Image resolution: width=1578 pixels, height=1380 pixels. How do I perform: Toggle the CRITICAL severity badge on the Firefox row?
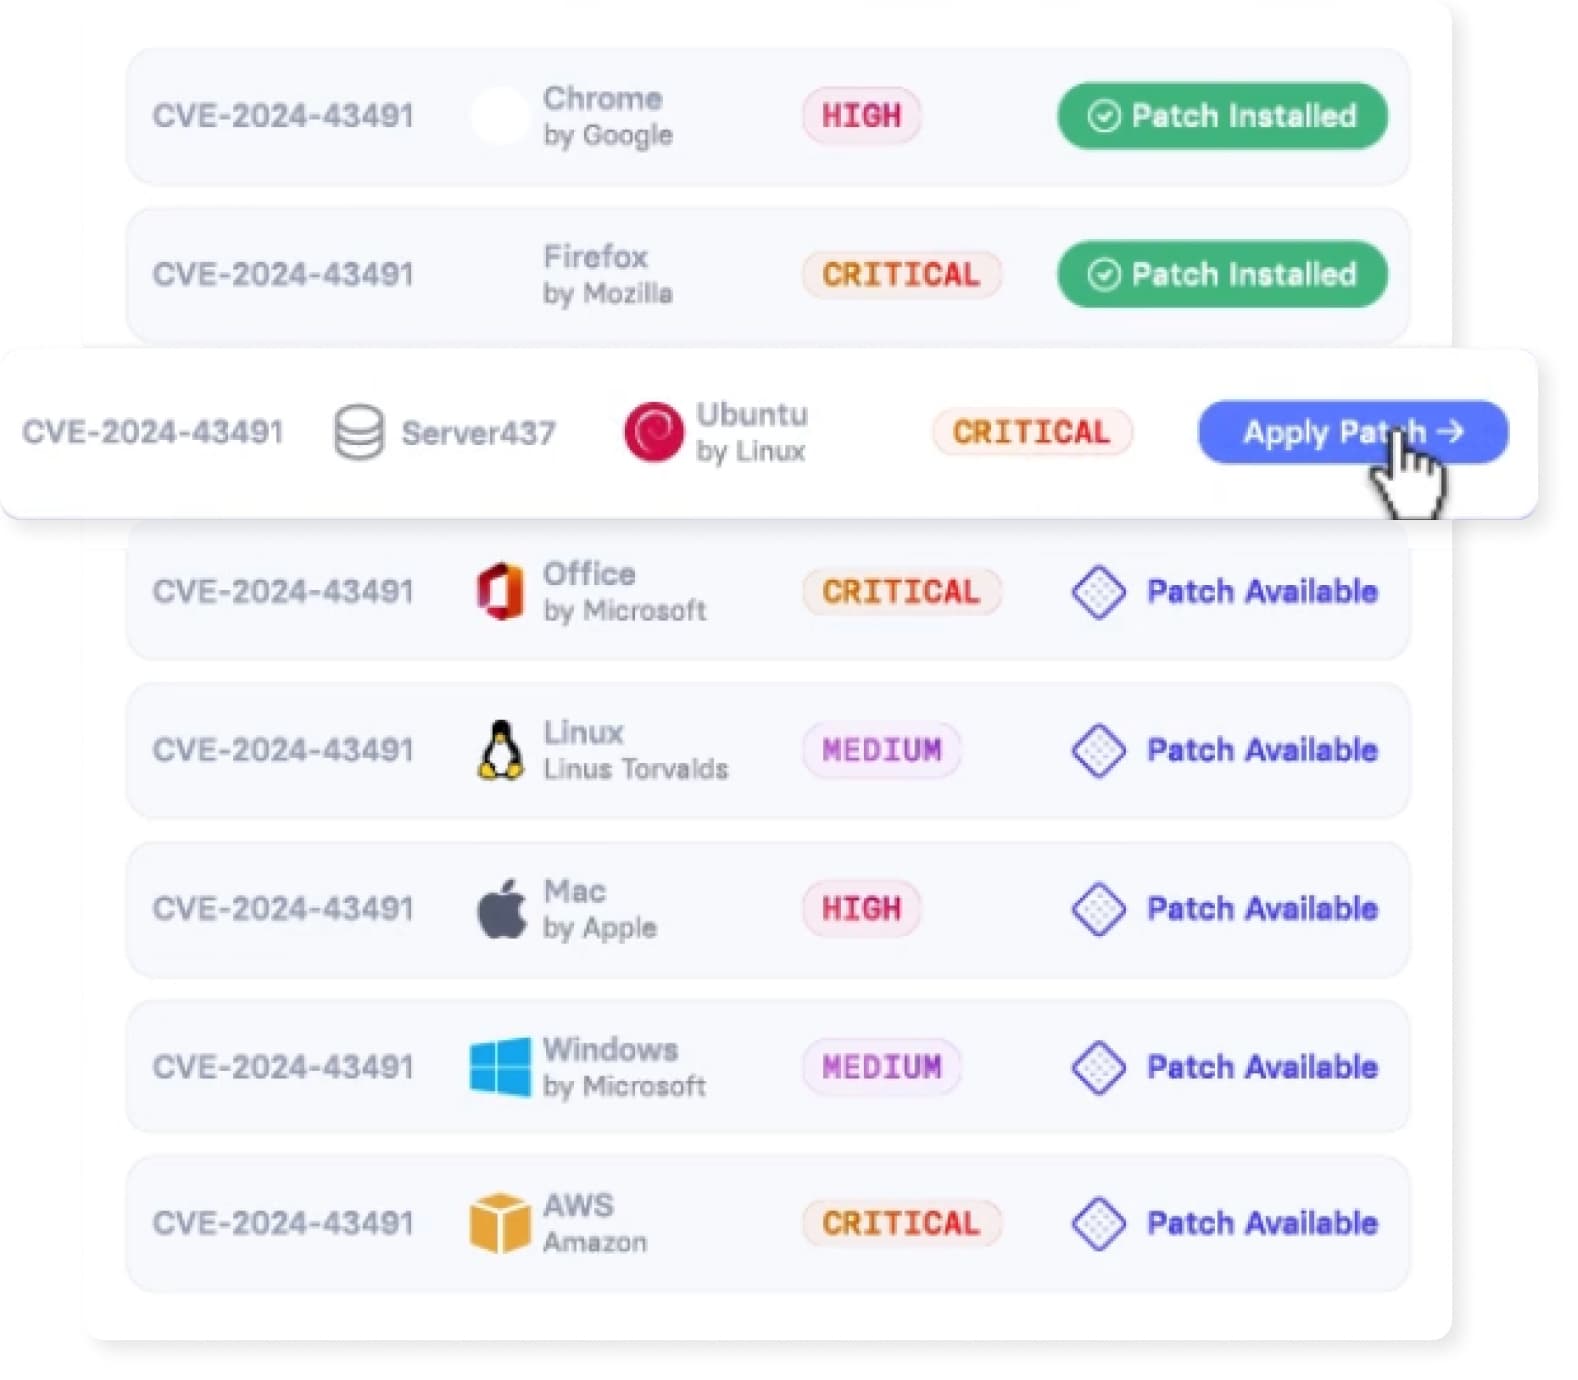point(901,274)
